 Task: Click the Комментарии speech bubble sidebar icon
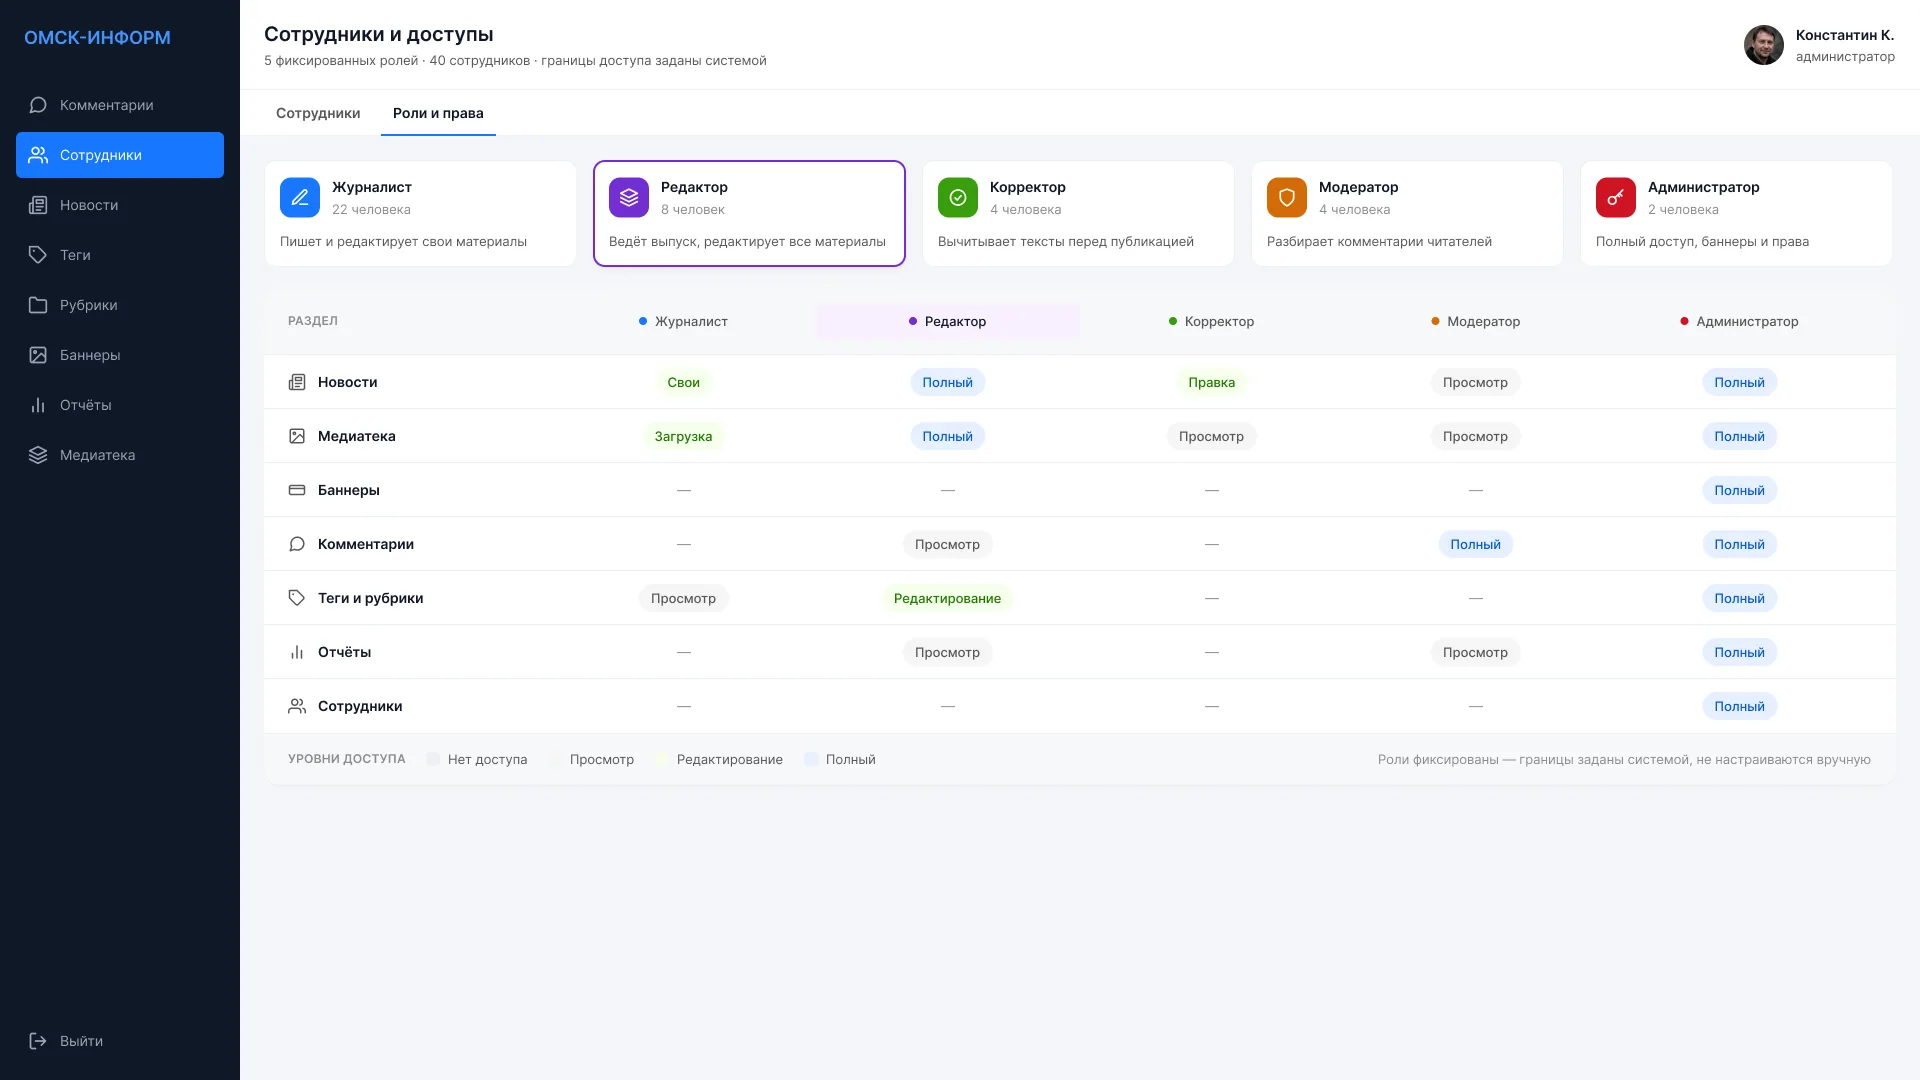(x=38, y=105)
